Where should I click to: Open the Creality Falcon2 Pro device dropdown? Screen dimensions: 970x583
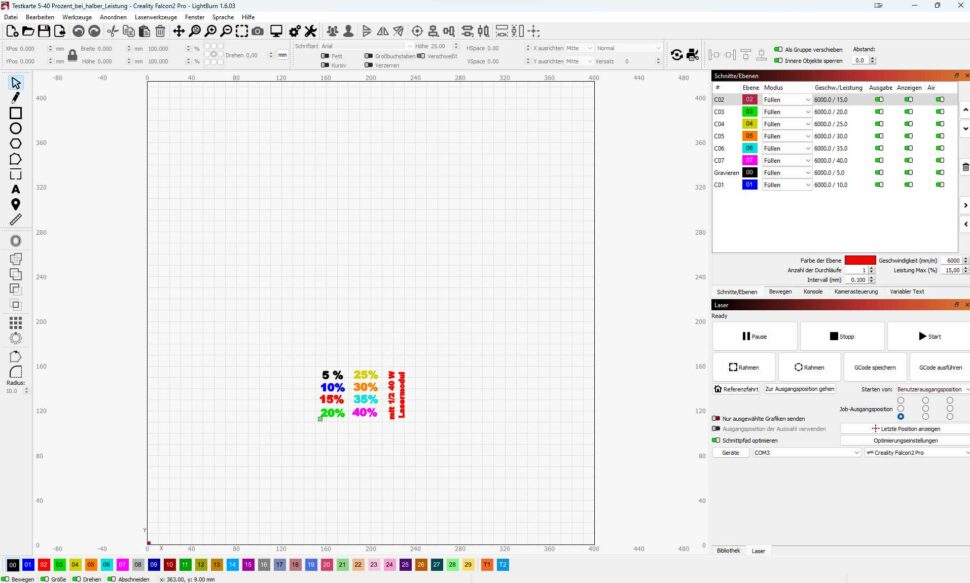[917, 452]
